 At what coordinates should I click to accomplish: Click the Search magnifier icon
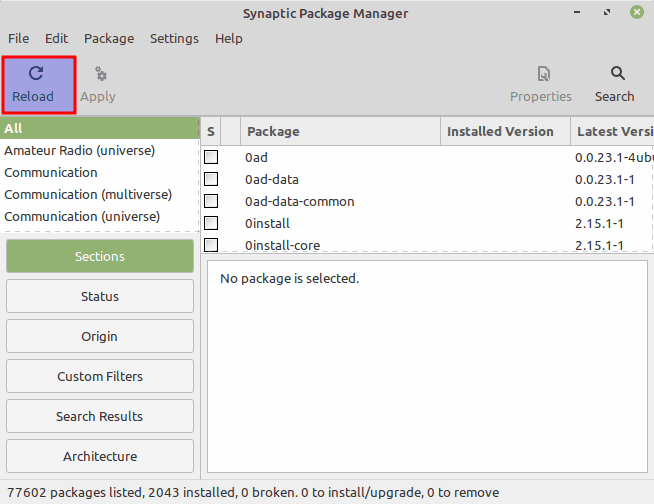[x=617, y=73]
